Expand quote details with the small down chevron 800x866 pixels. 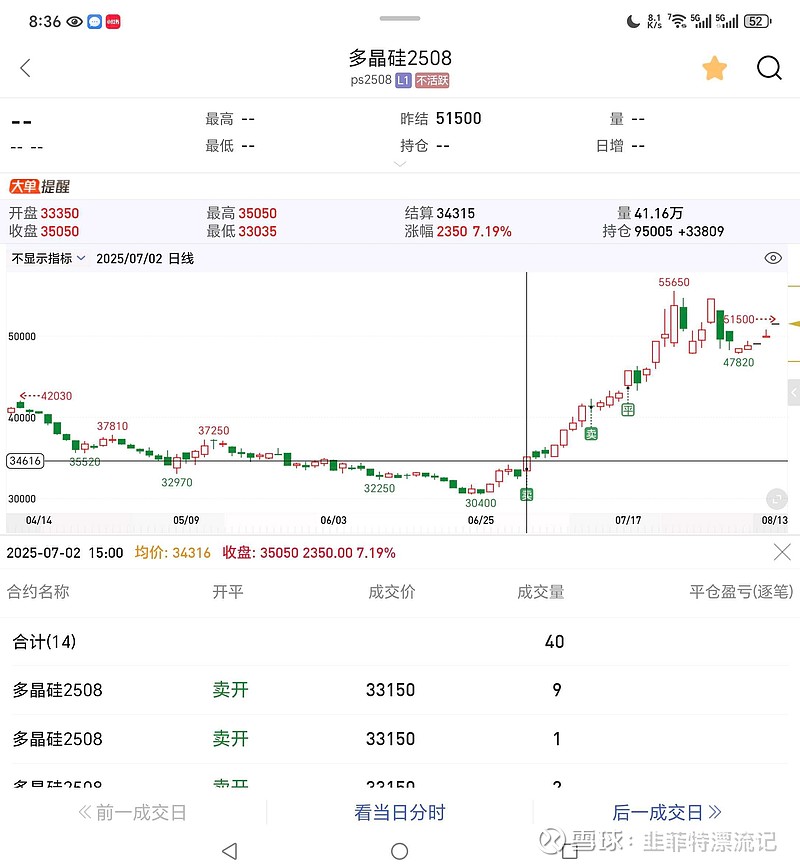400,164
